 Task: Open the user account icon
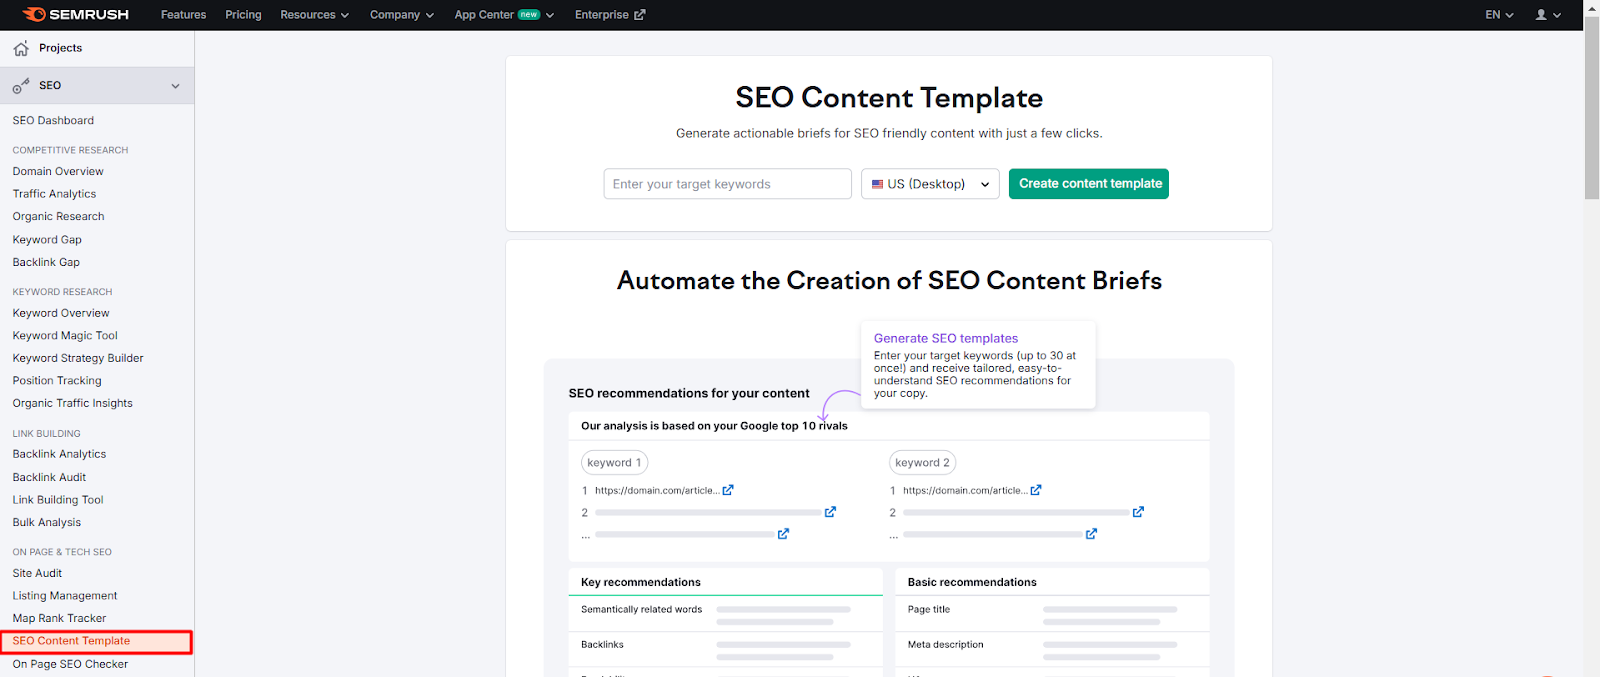tap(1541, 15)
